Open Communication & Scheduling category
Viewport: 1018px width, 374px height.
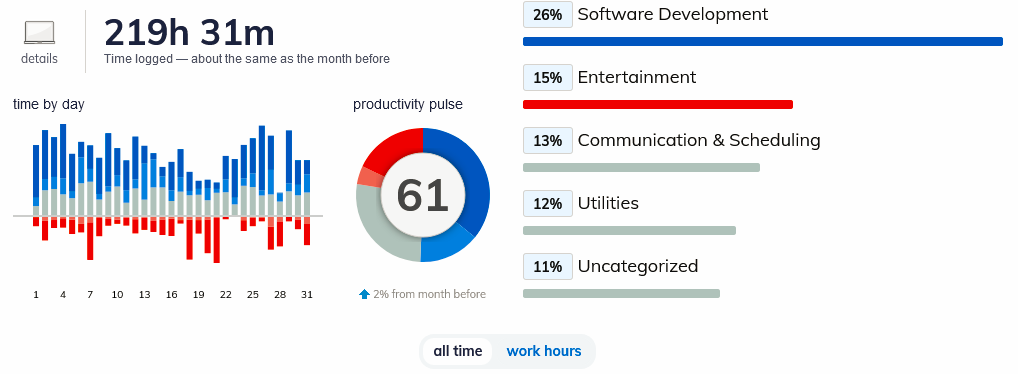[x=699, y=140]
